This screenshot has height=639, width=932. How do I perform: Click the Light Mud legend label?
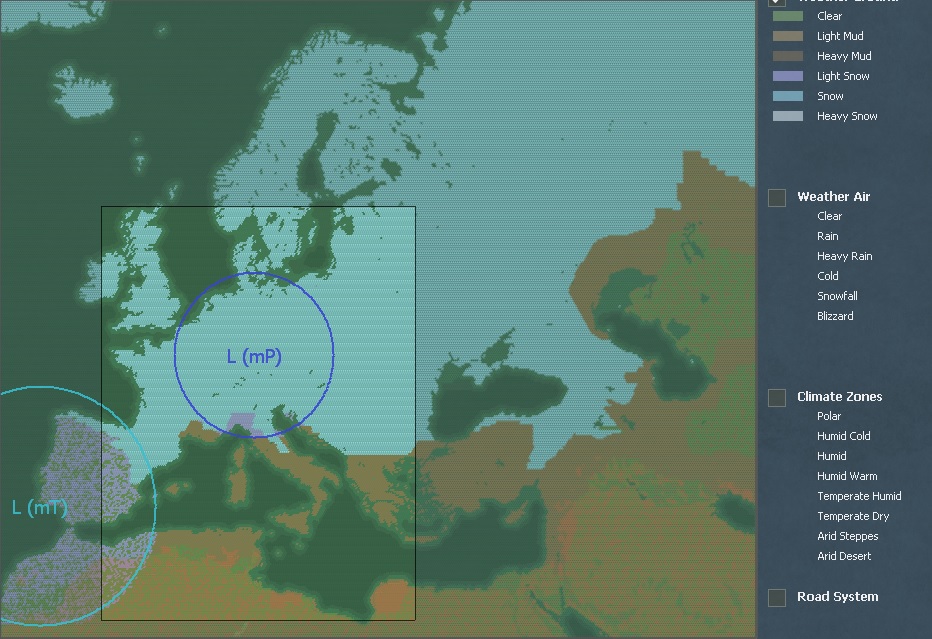point(840,36)
